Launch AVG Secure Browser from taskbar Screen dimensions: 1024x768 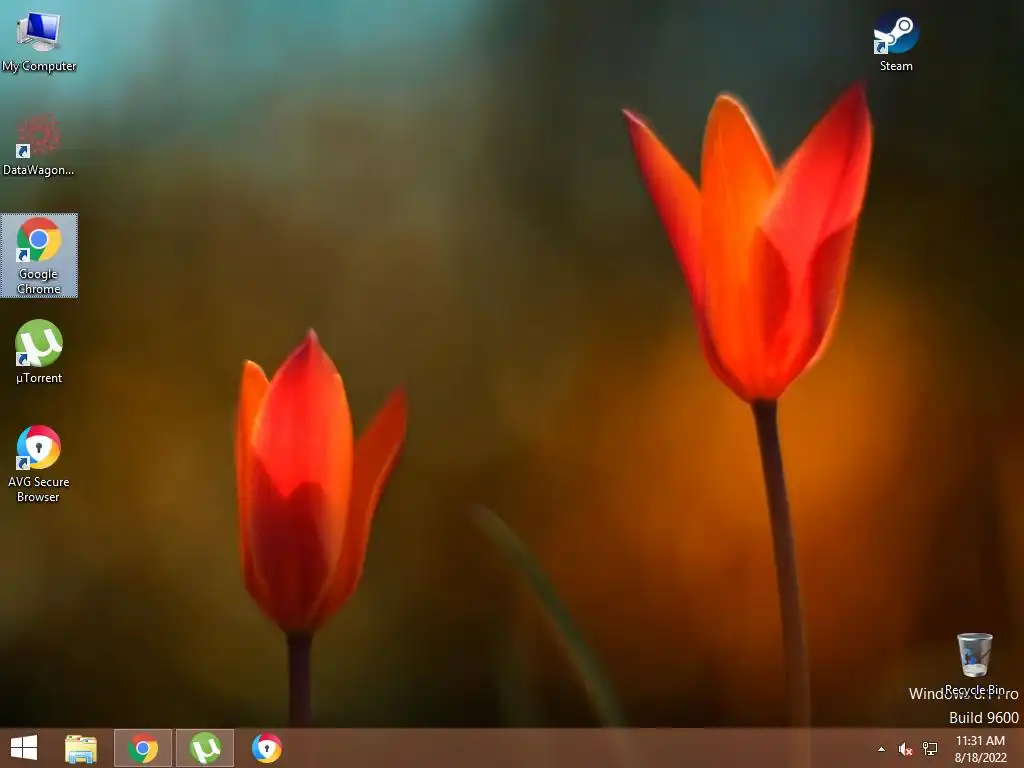(266, 748)
